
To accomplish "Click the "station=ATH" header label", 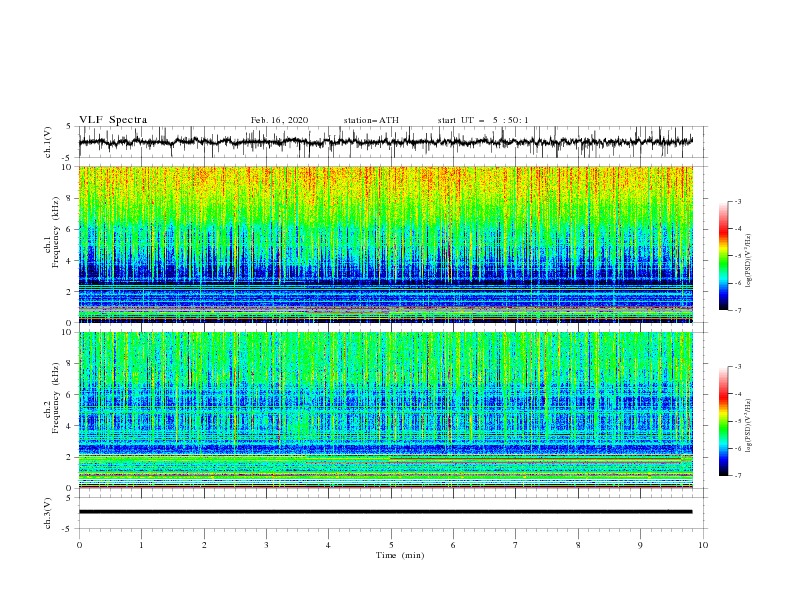I will pos(371,120).
